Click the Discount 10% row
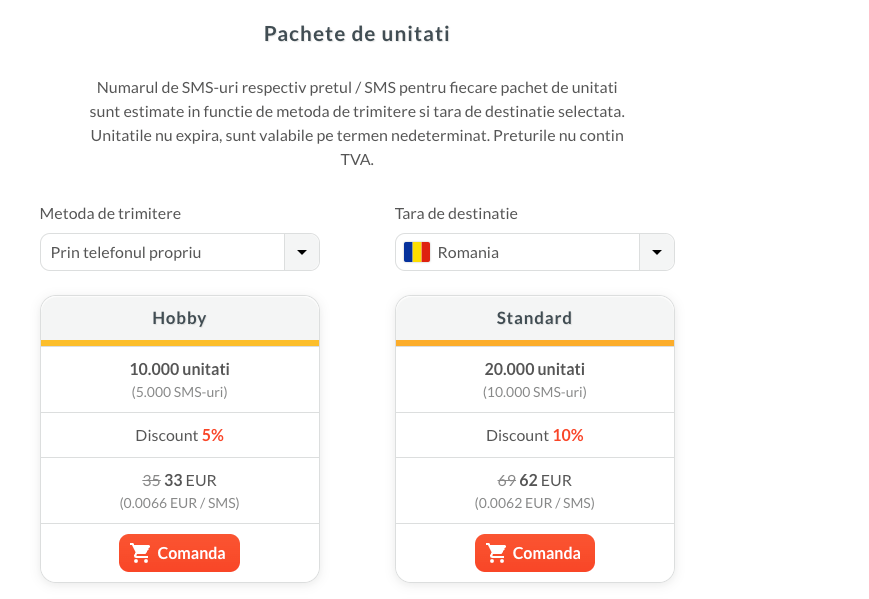The height and width of the screenshot is (599, 869). (535, 436)
